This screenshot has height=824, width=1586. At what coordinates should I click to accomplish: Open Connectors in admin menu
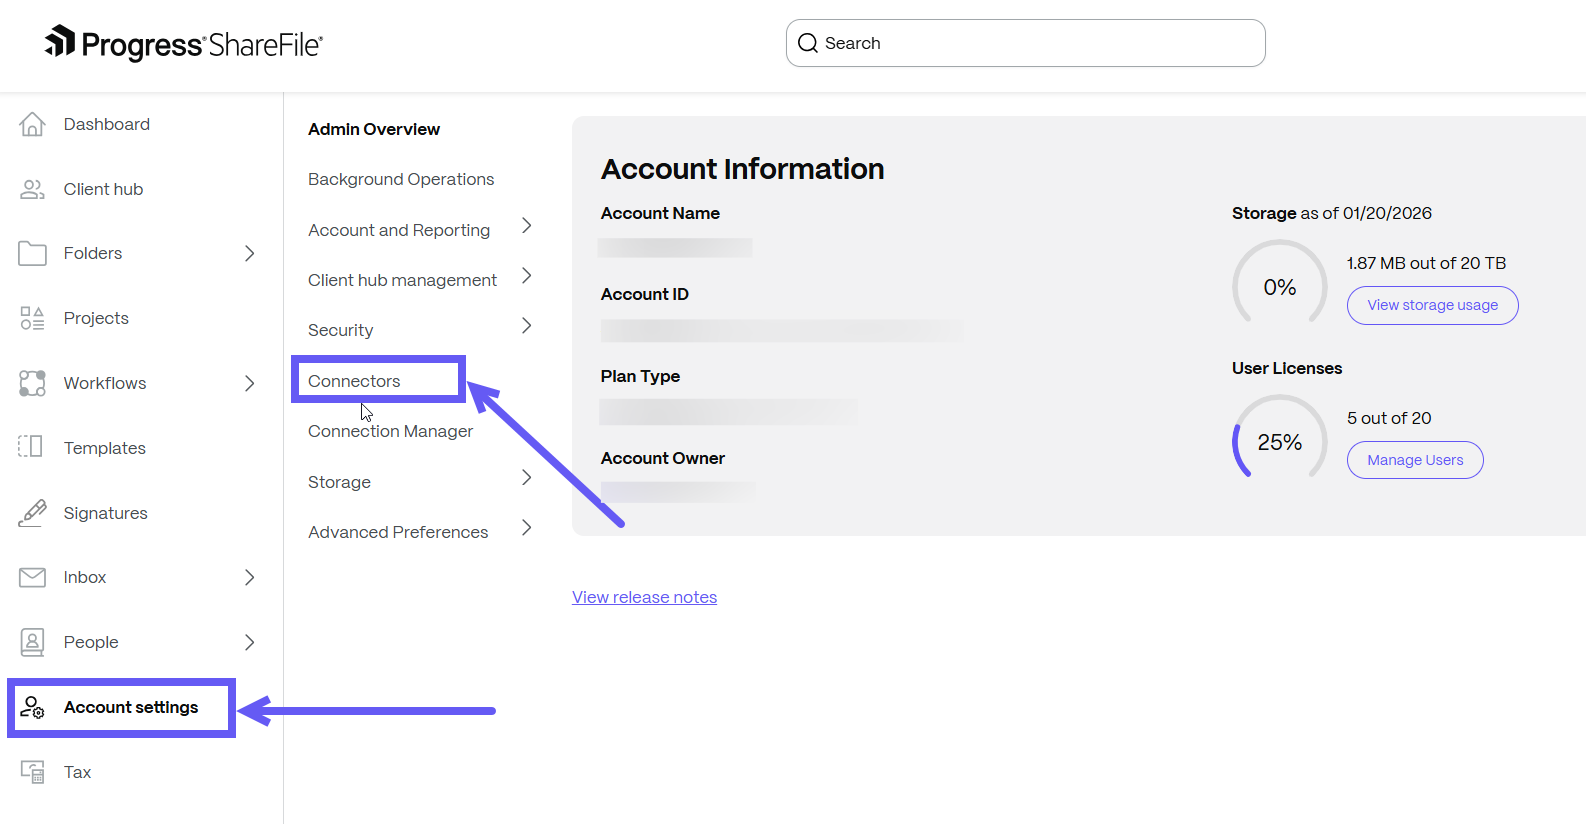354,381
